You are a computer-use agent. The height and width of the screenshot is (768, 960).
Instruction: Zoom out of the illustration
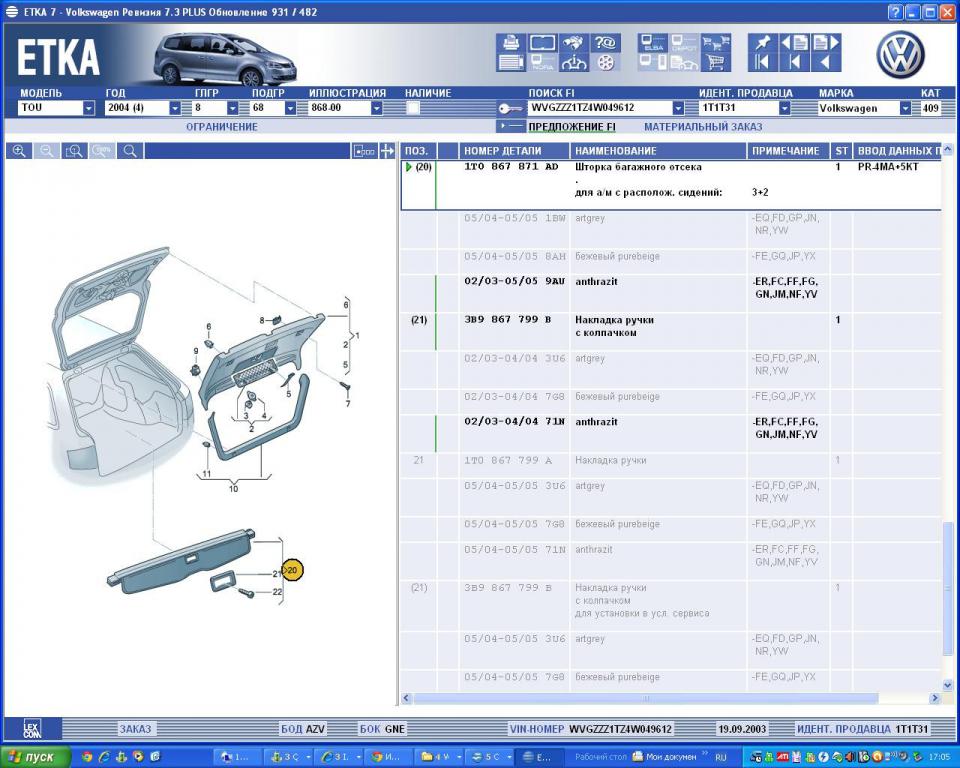pos(47,151)
